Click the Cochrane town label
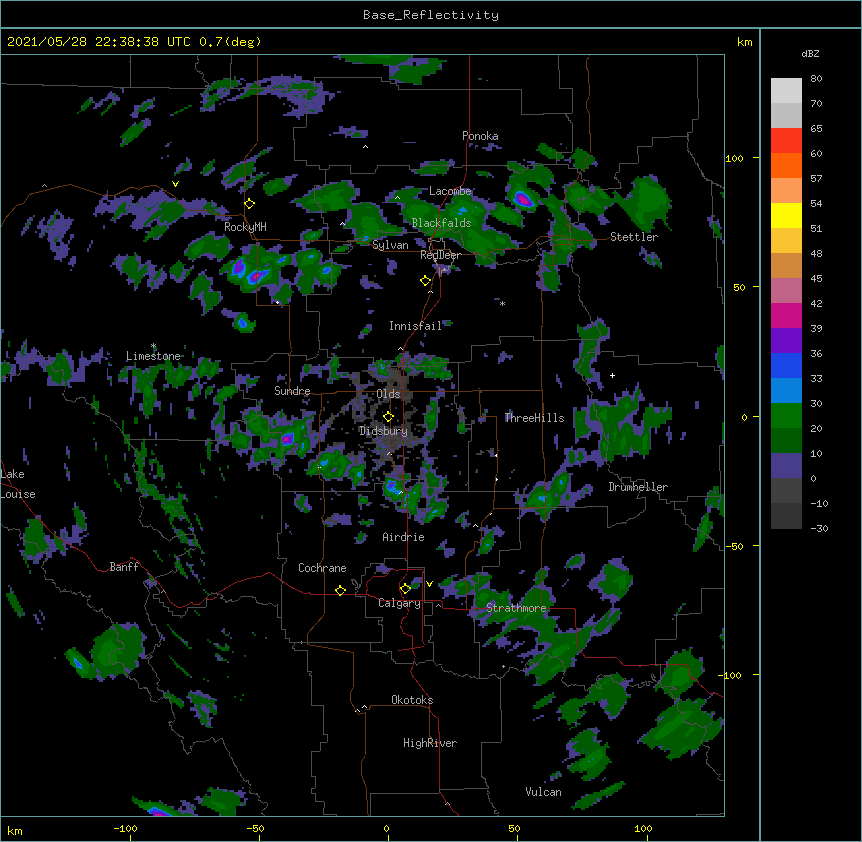The width and height of the screenshot is (862, 842). click(322, 568)
